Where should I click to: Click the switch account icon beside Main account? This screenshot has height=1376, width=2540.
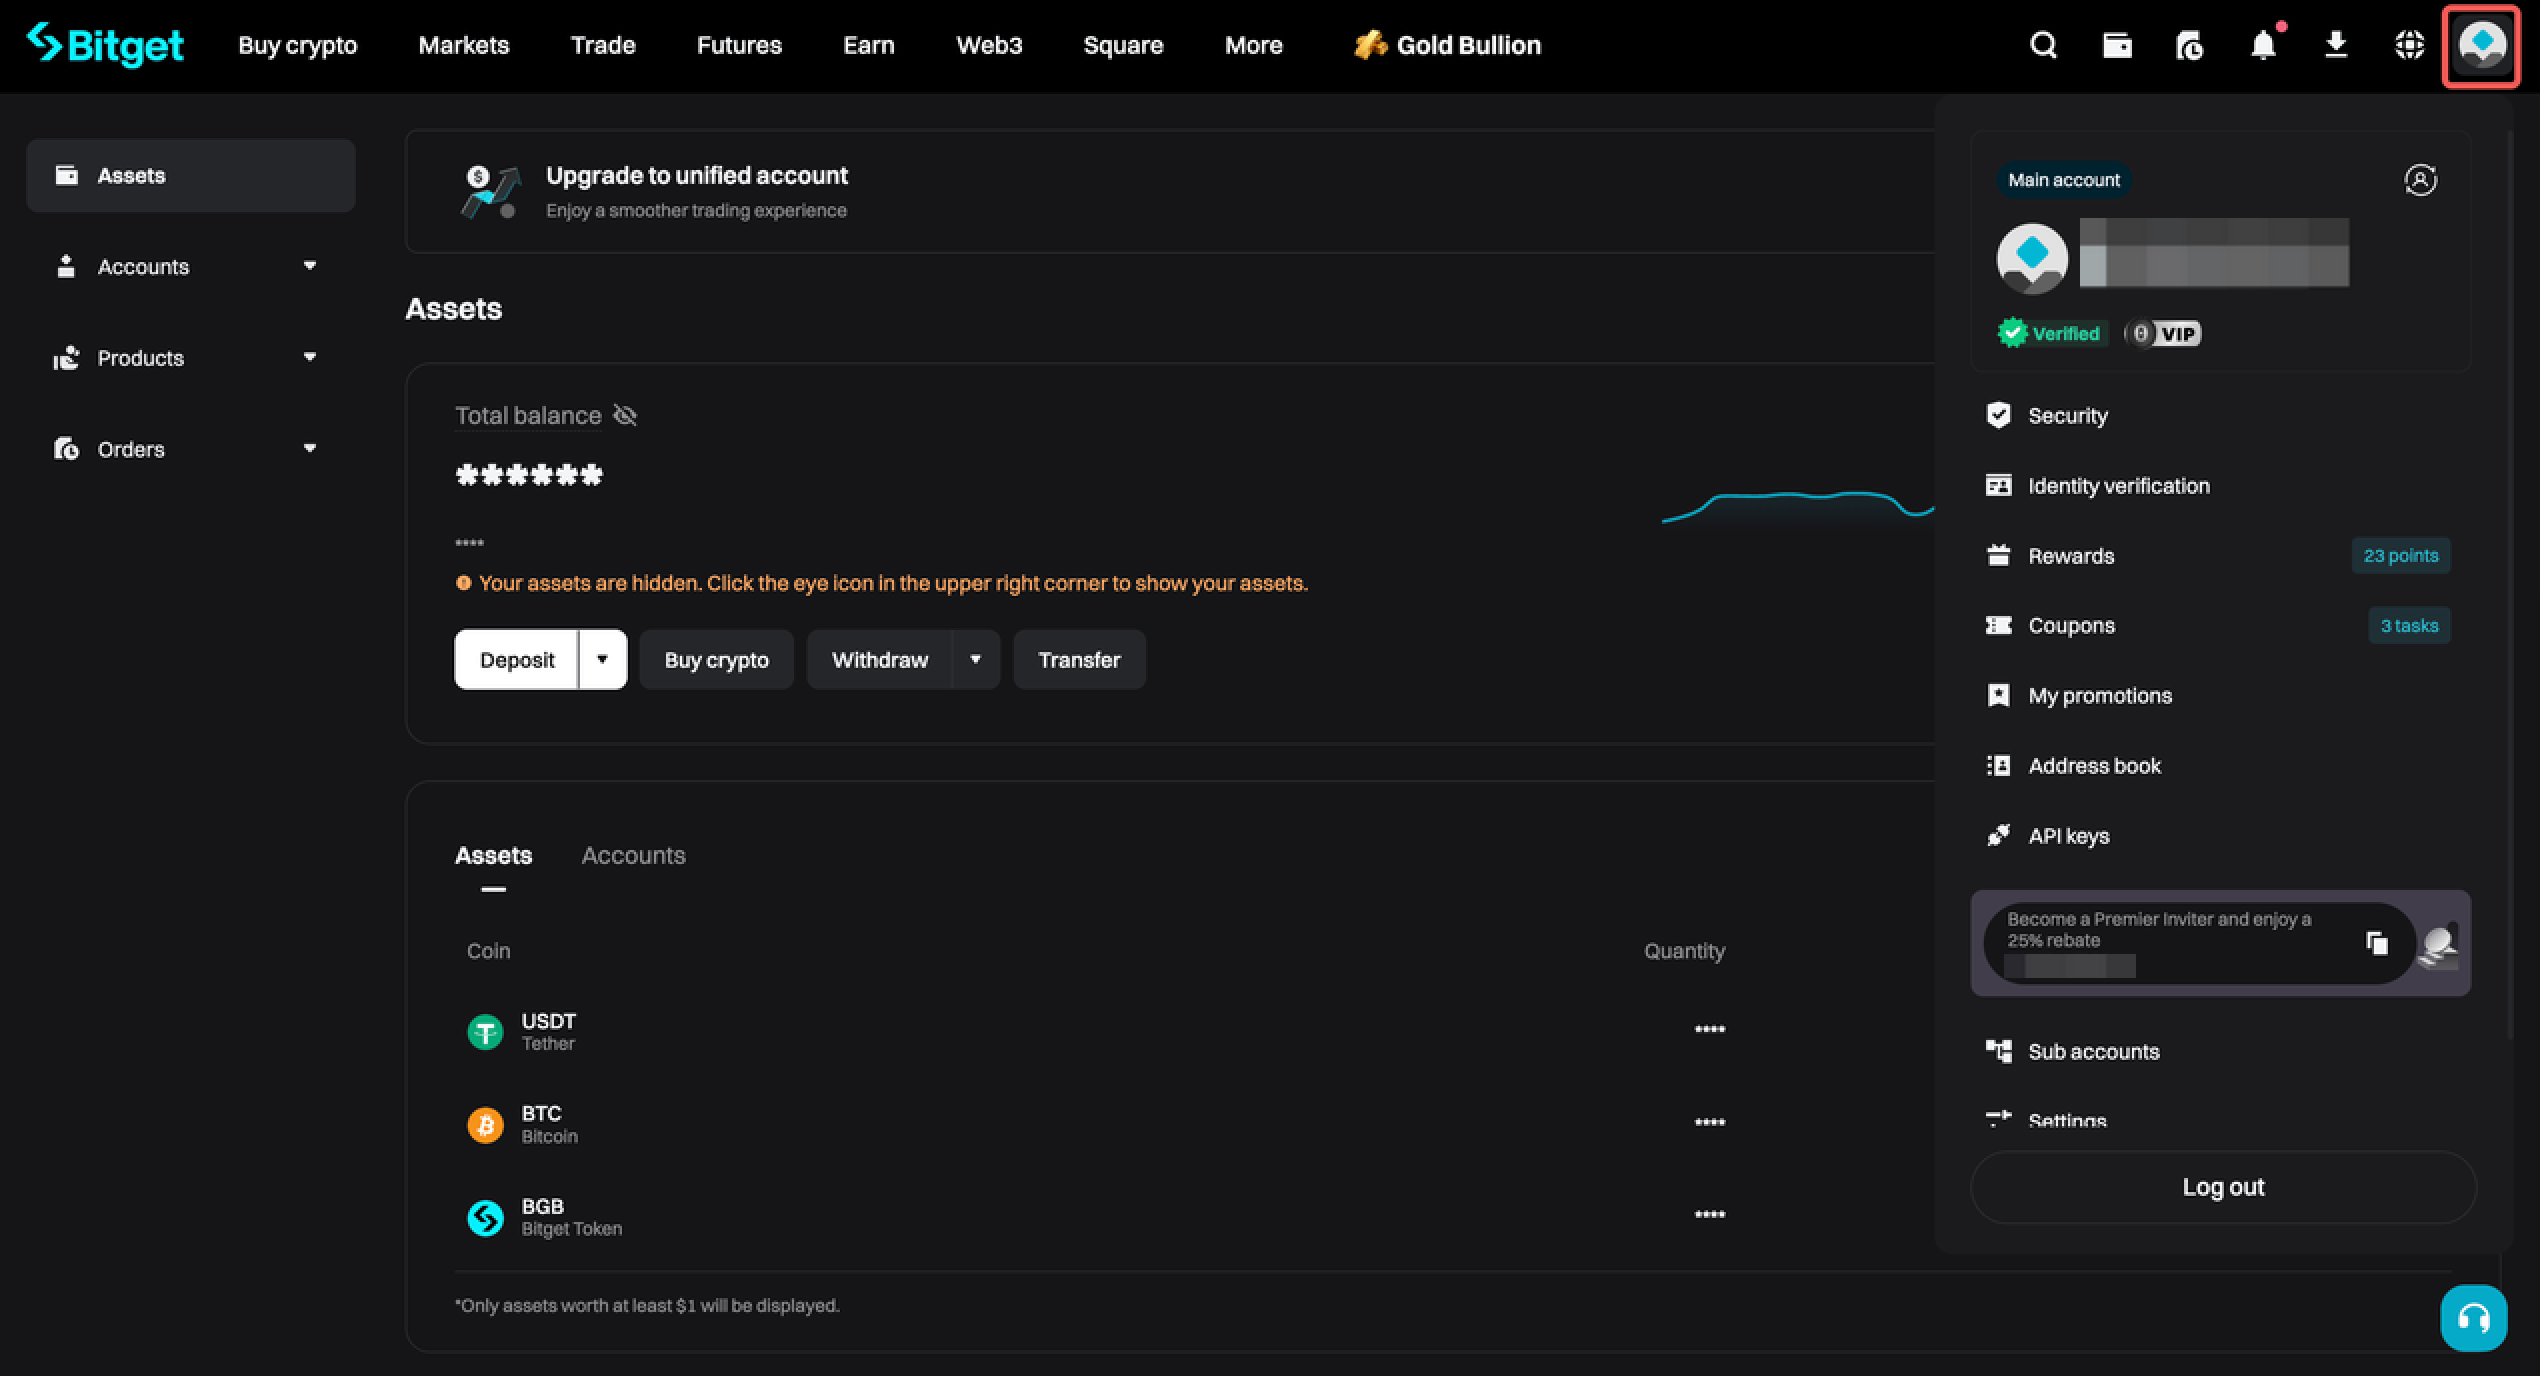(2420, 180)
